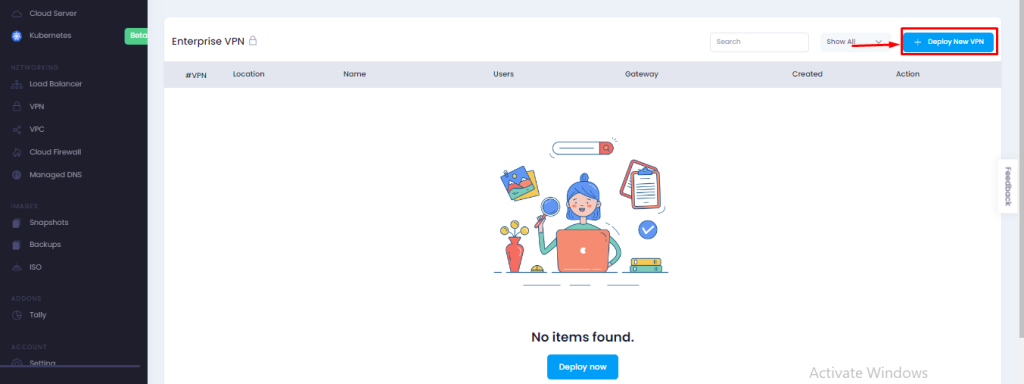Click the Deploy now button
1024x384 pixels.
583,367
